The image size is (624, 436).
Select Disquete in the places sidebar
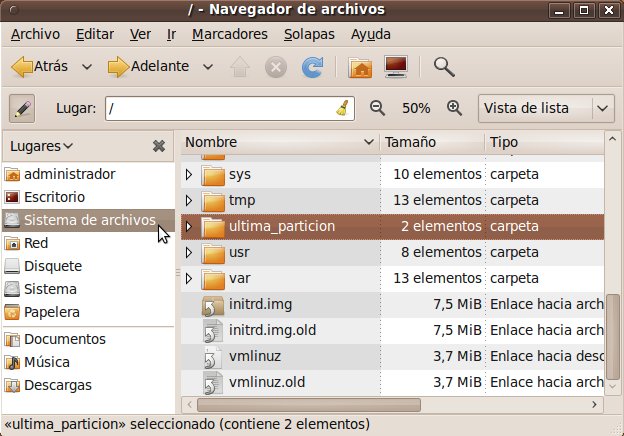coord(88,266)
